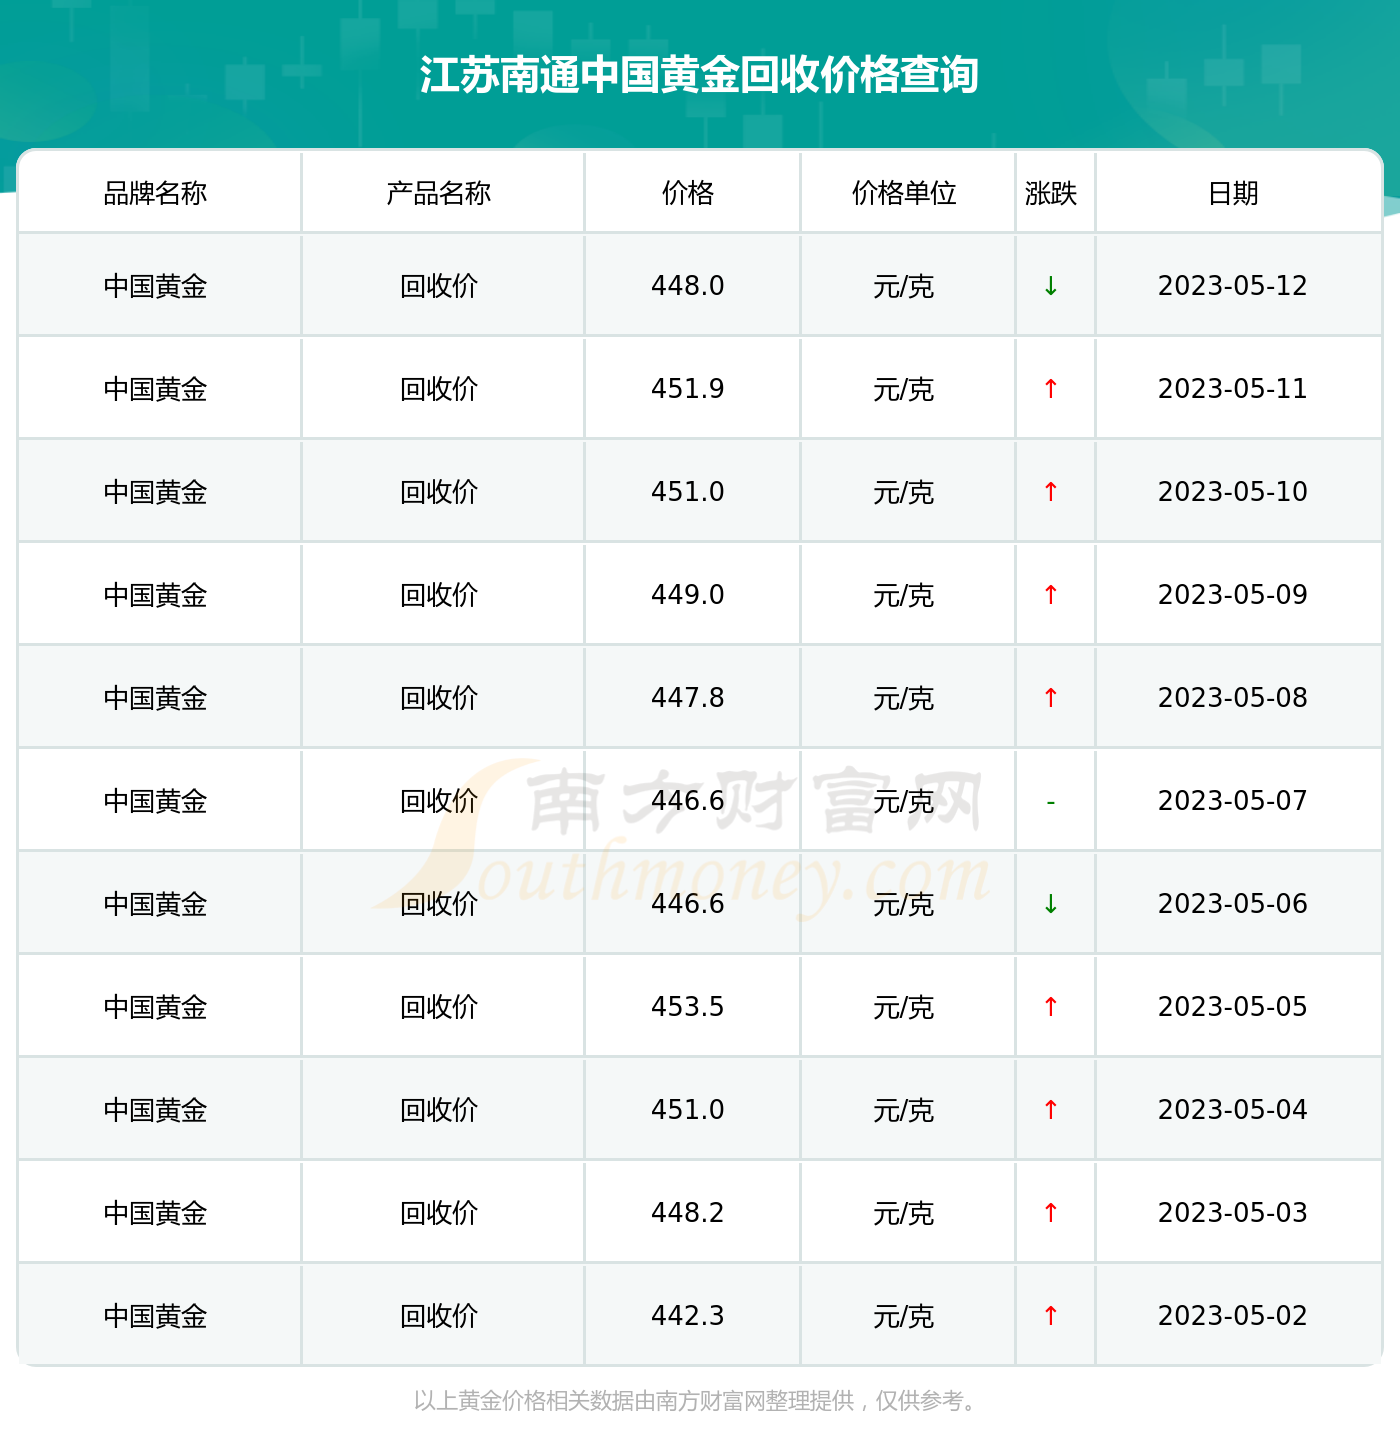Click 元/克 in the 2023-05-12 row
Screen dimensions: 1400x1455
tap(904, 286)
